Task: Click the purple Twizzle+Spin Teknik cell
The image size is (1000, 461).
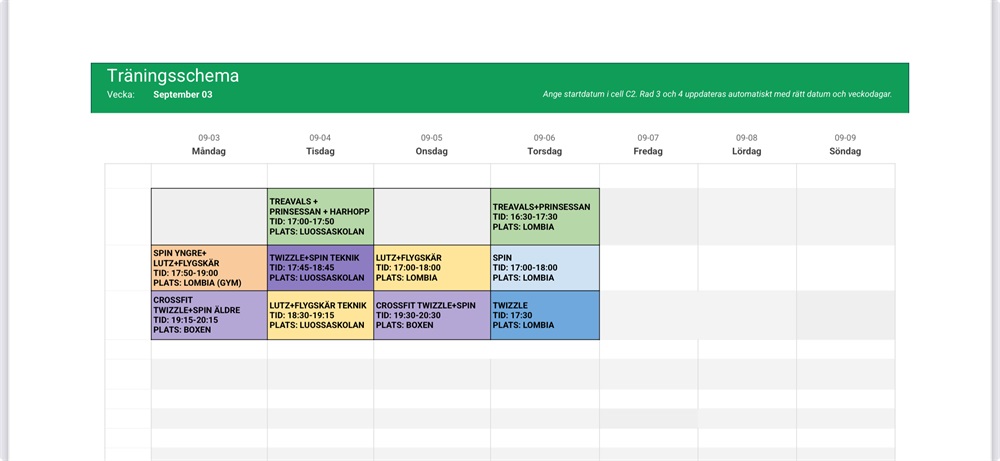Action: [320, 268]
